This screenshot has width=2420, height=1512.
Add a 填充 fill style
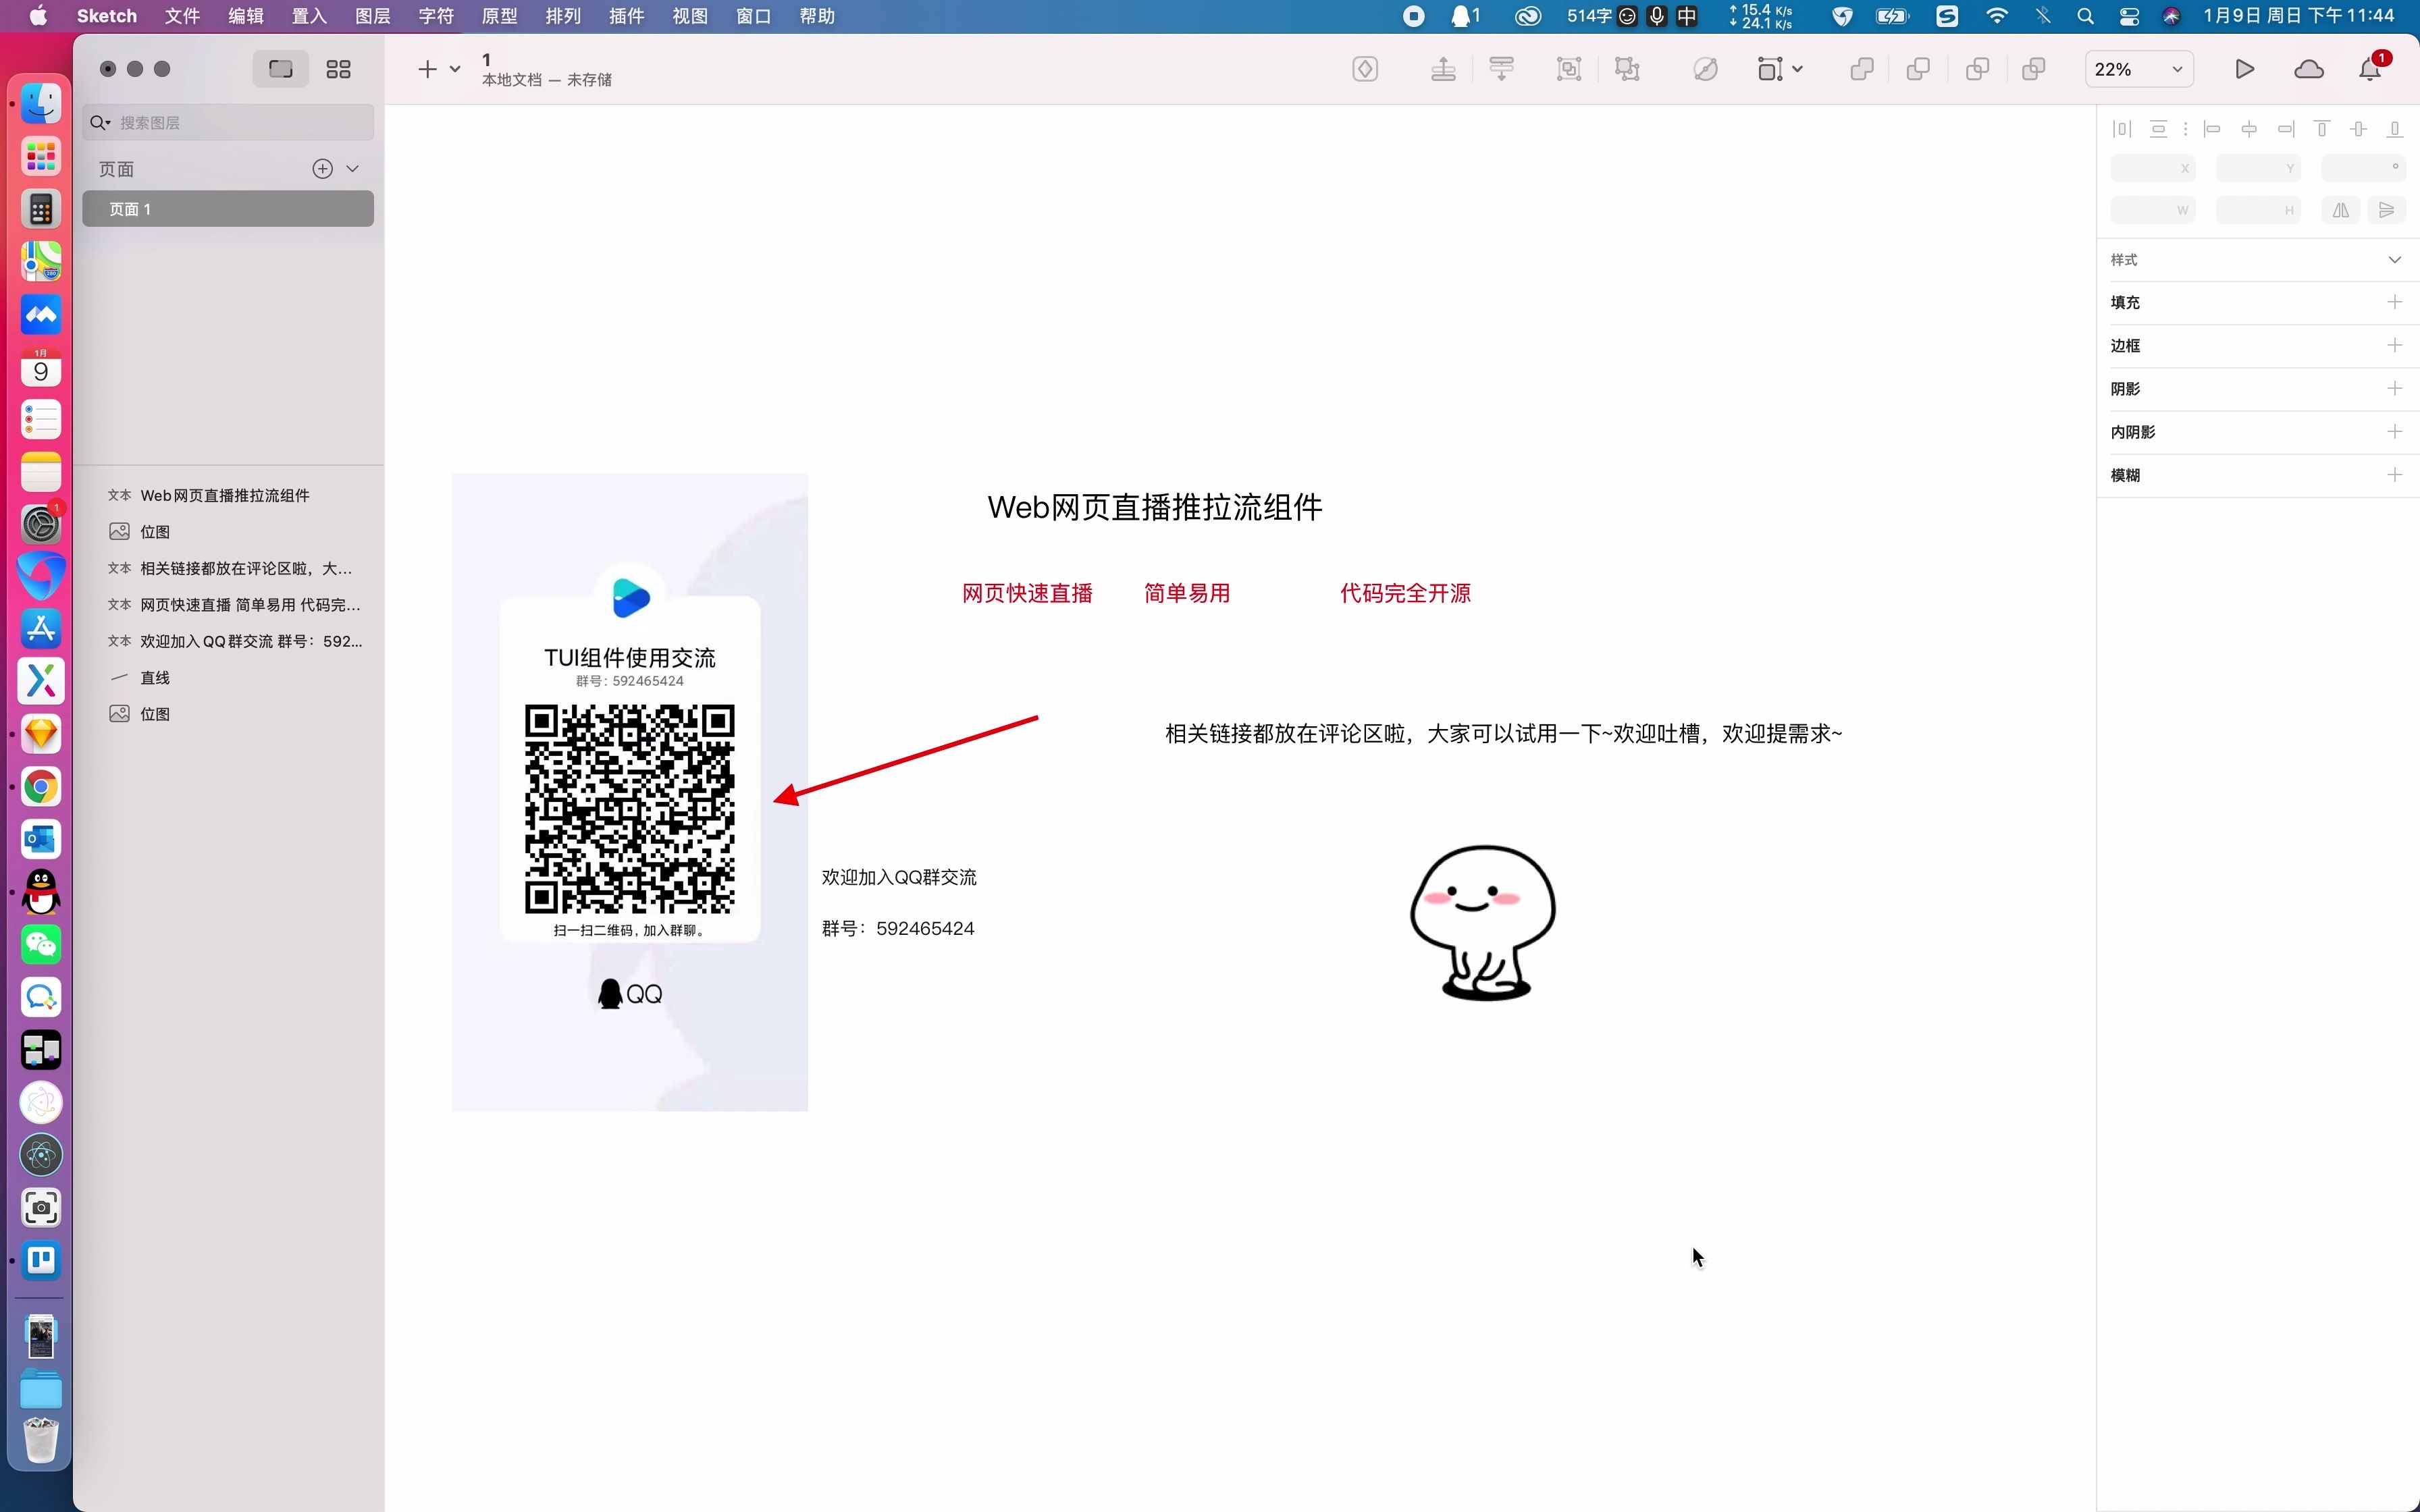pyautogui.click(x=2394, y=302)
